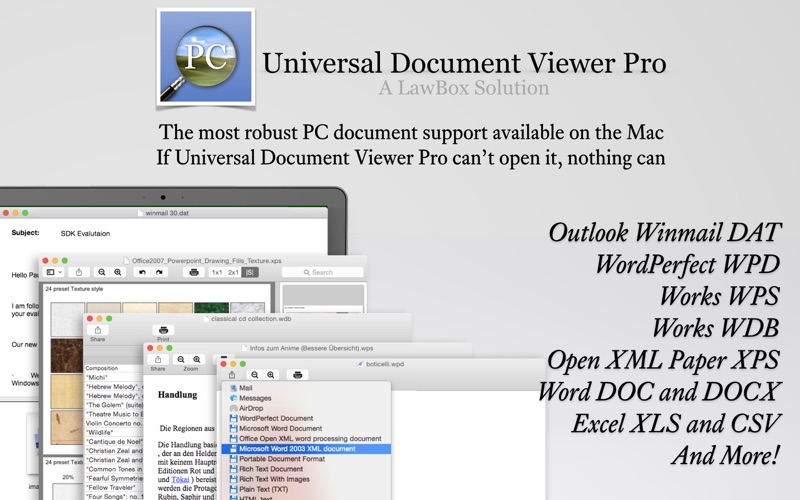Screen dimensions: 800x500
Task: Close the classical cd collection.wdb window
Action: tap(90, 318)
